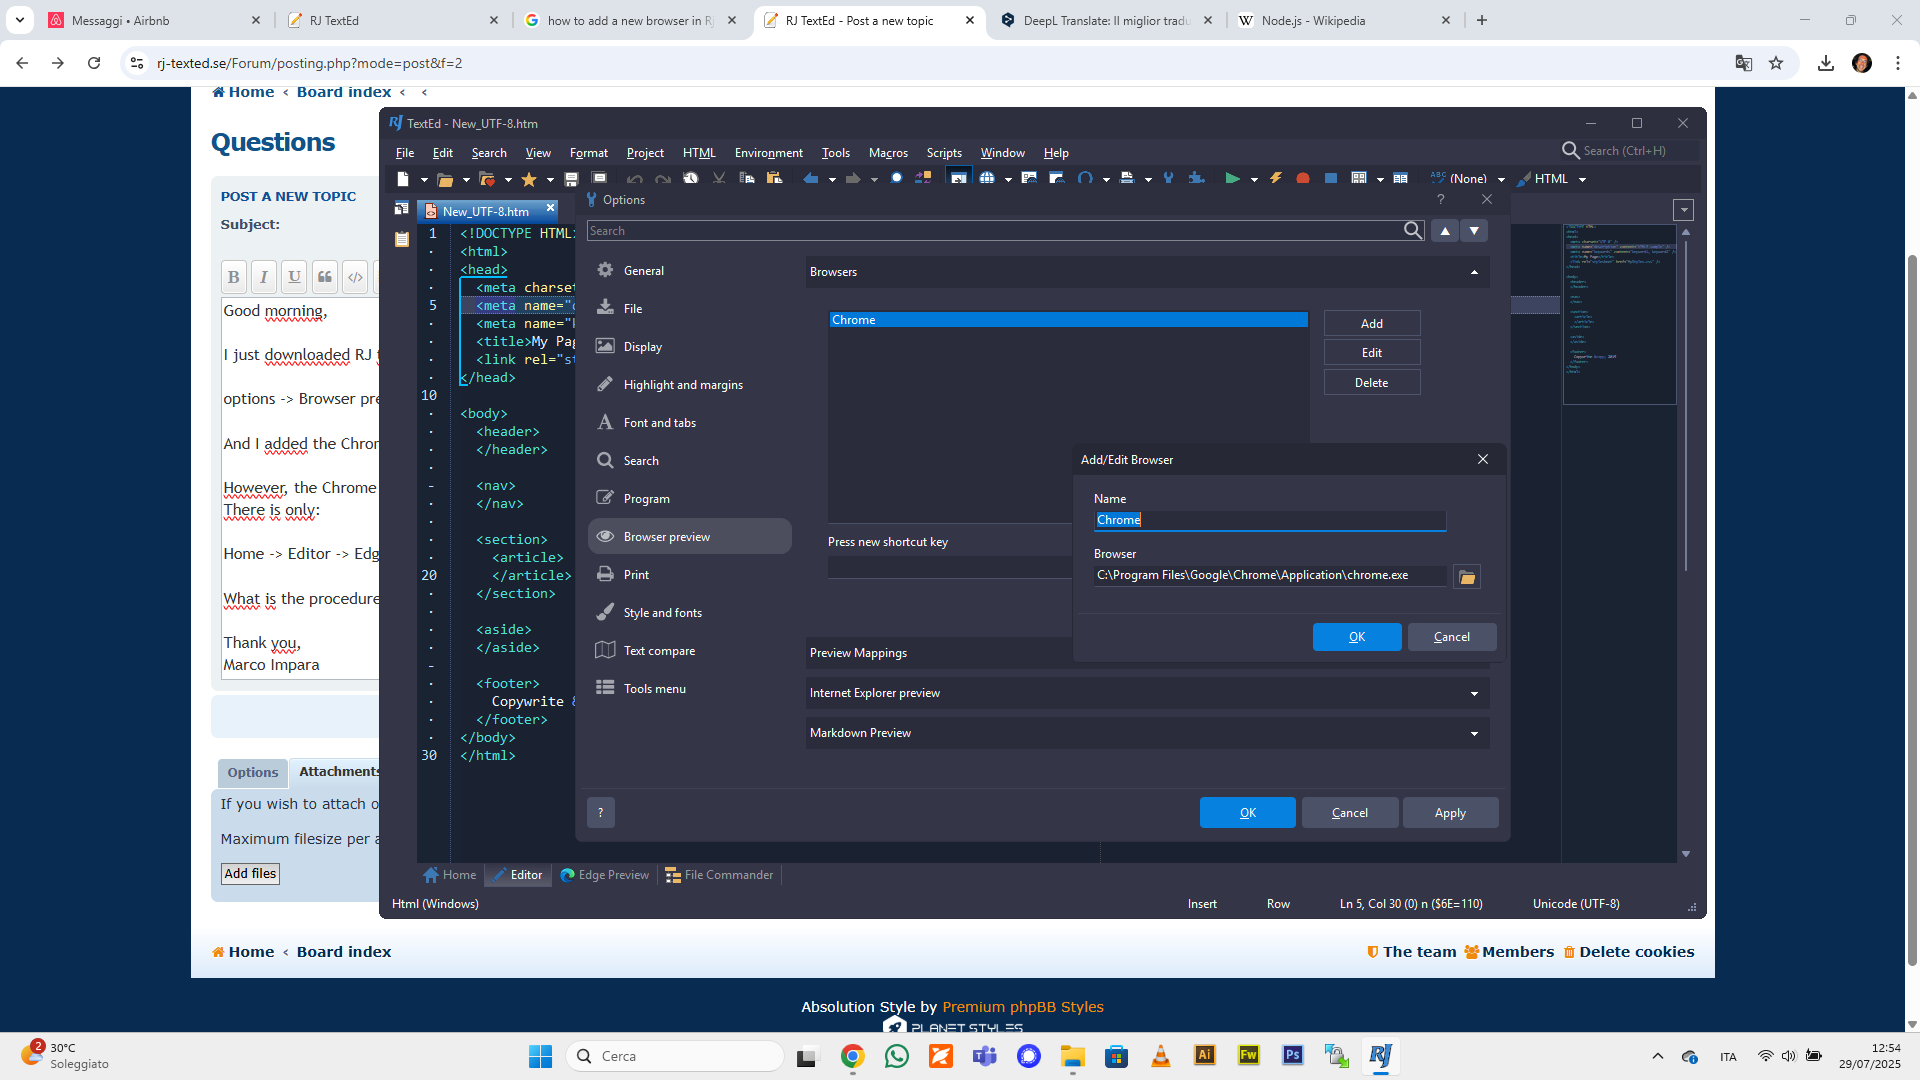Click the Name field containing Chrome
1920x1080 pixels.
tap(1270, 520)
